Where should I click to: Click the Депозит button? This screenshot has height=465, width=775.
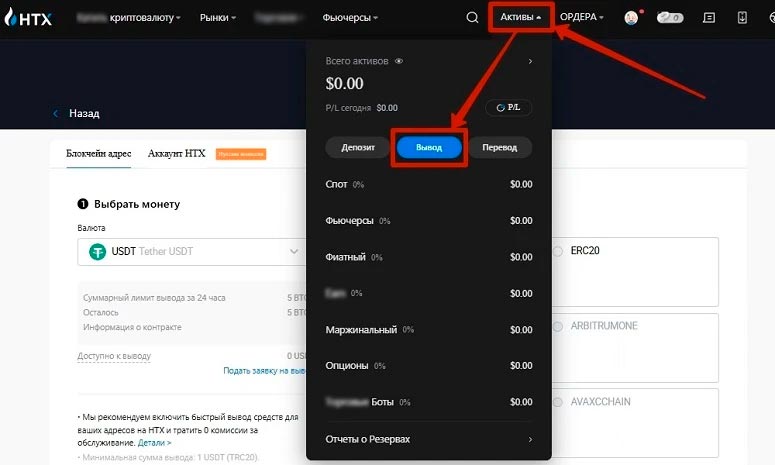click(x=357, y=147)
